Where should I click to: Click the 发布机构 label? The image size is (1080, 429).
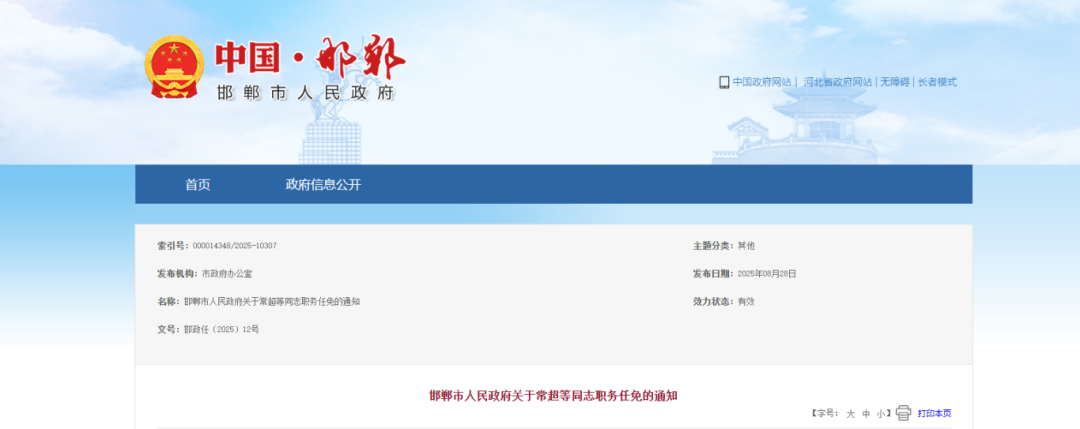[177, 273]
